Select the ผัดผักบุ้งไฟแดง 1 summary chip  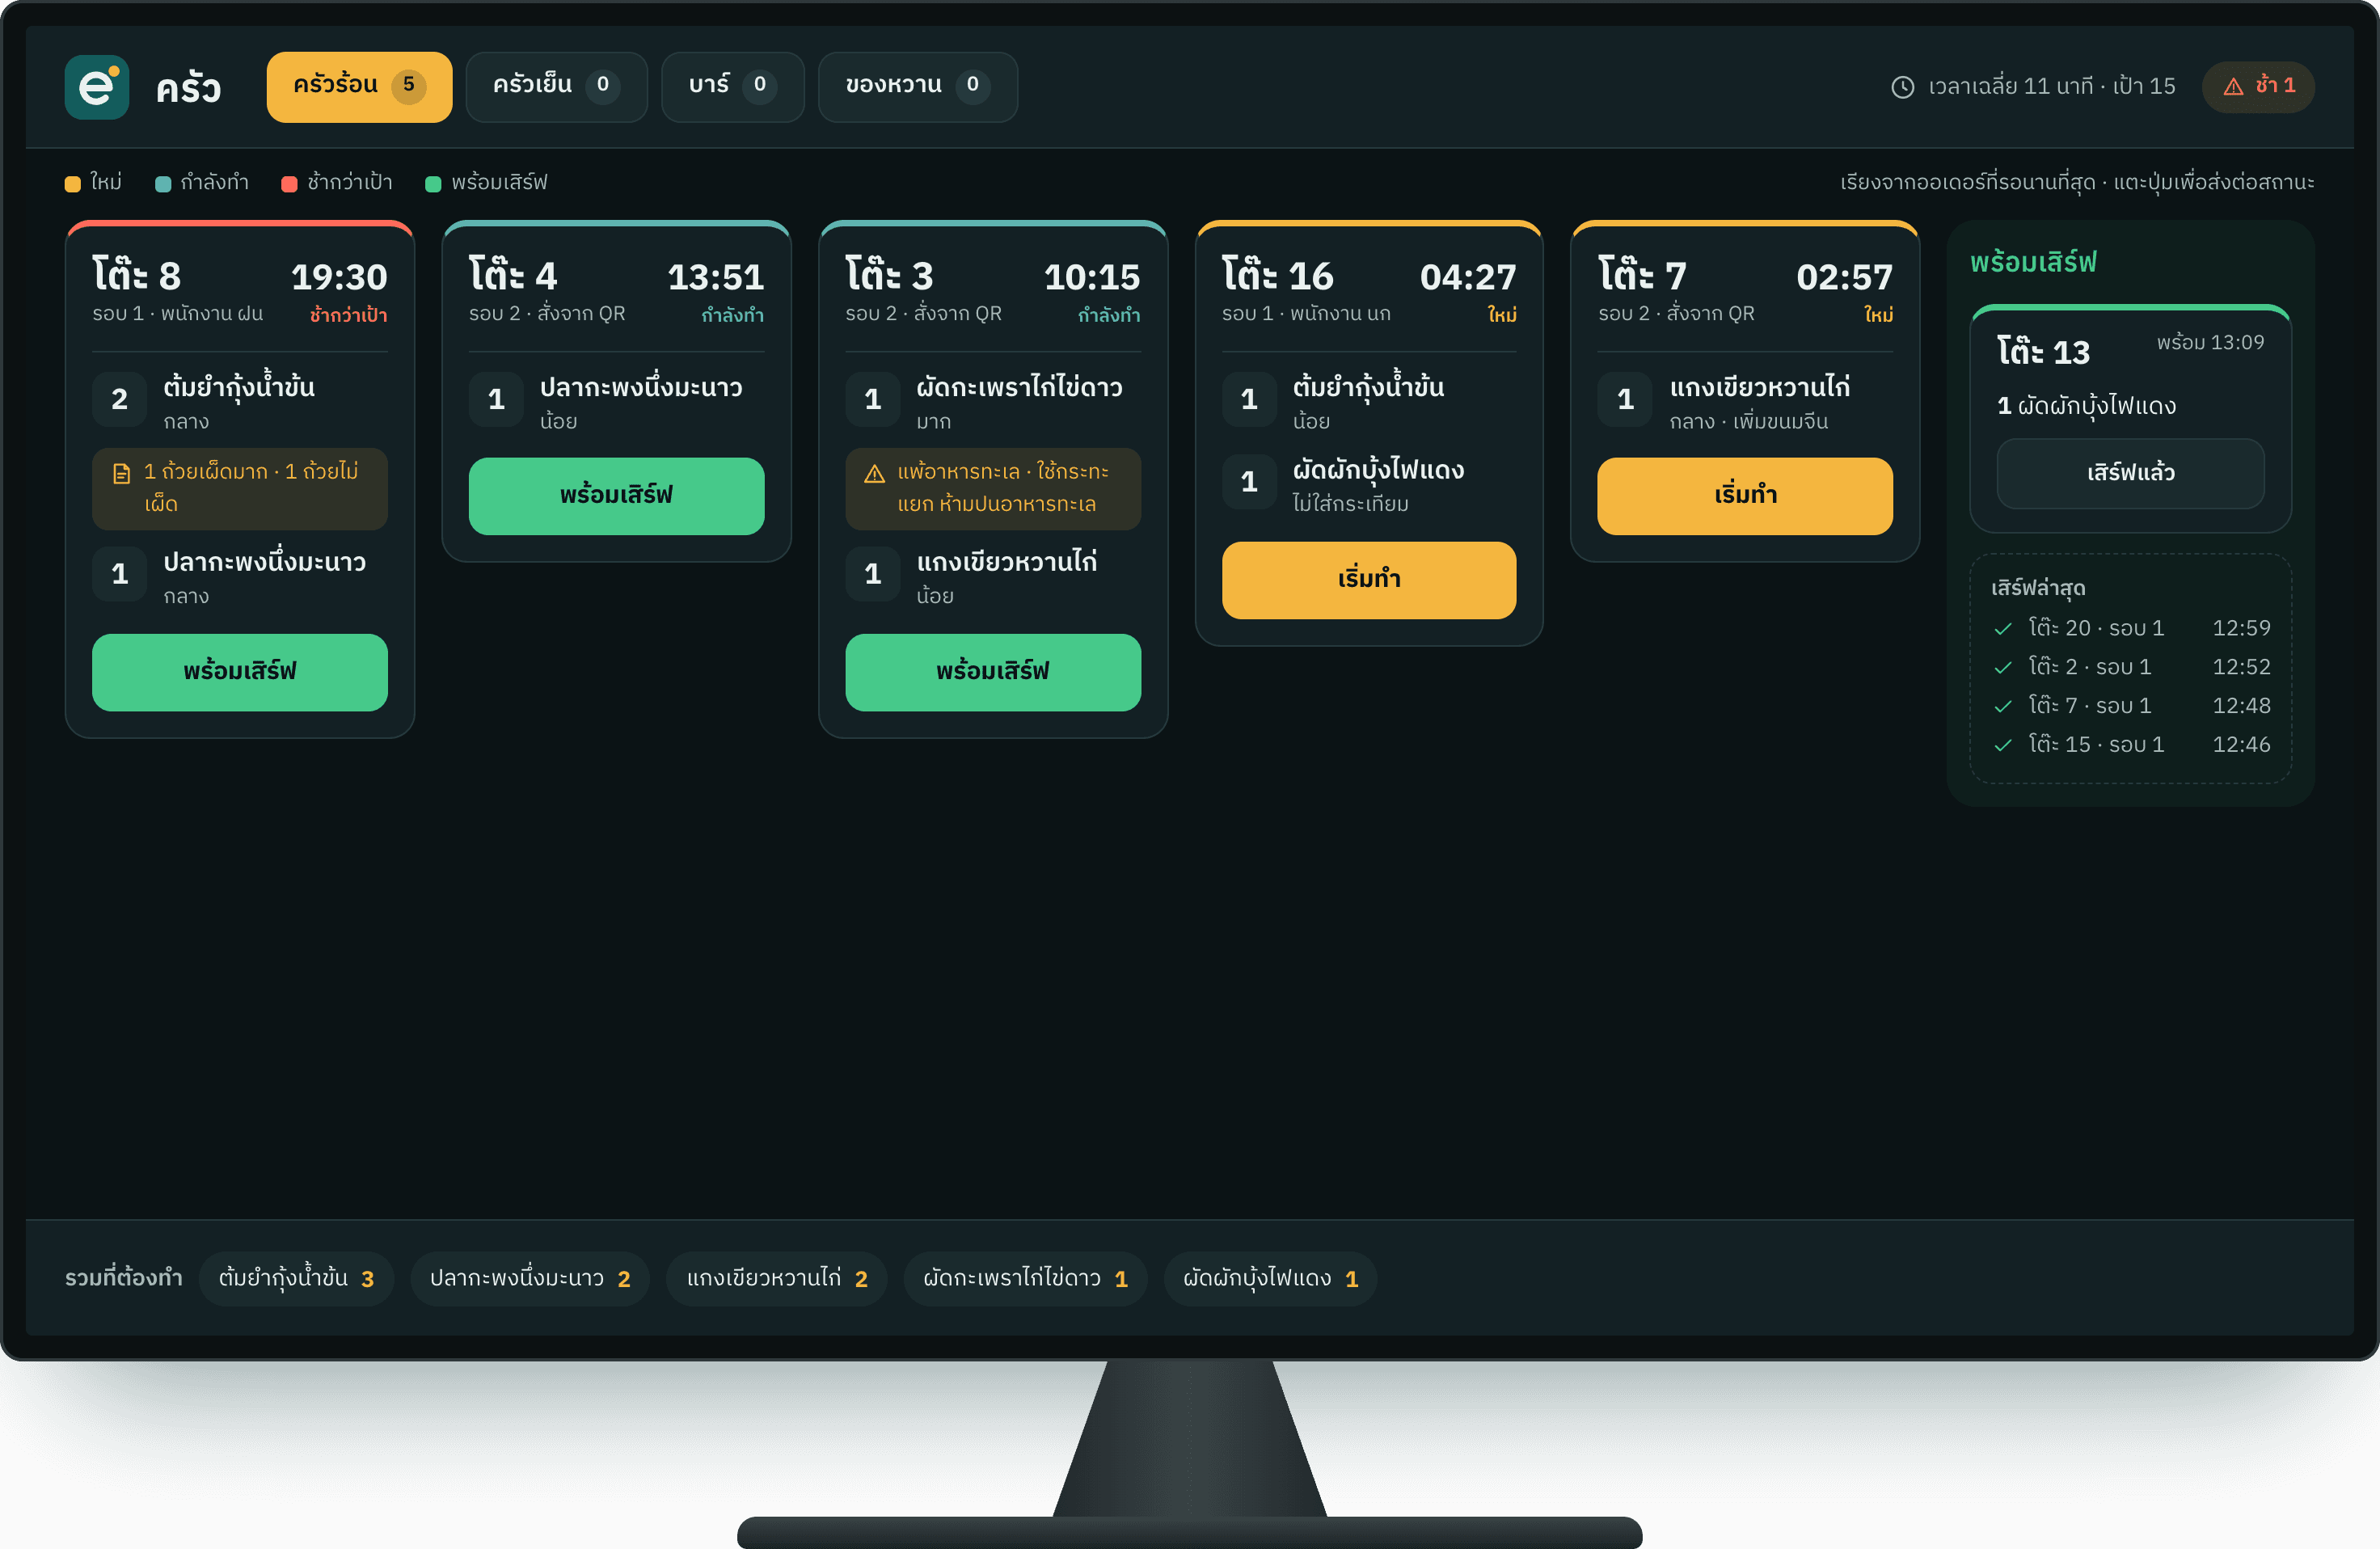tap(1270, 1278)
